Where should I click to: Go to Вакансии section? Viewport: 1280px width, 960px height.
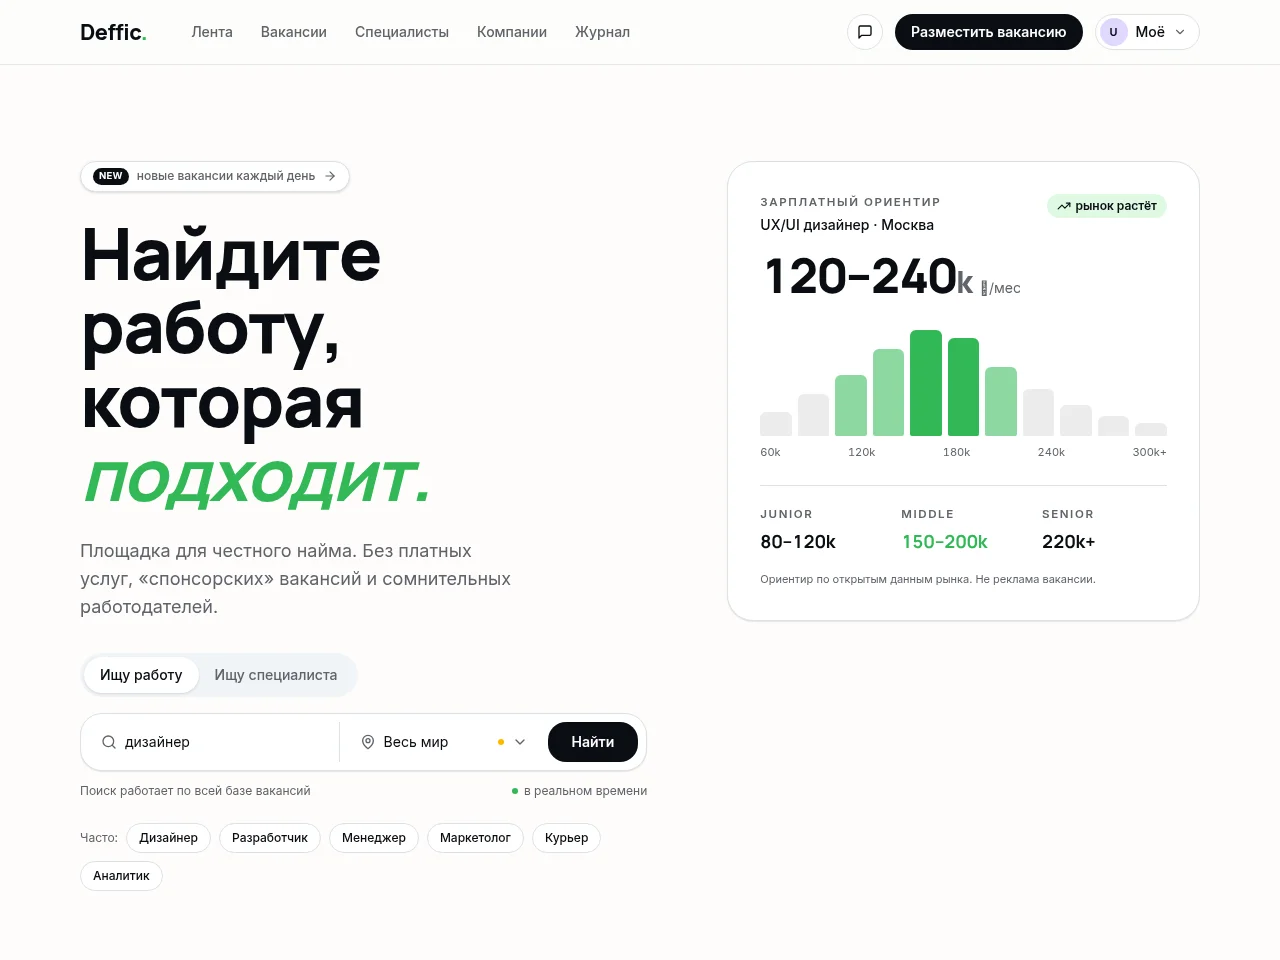(x=294, y=32)
